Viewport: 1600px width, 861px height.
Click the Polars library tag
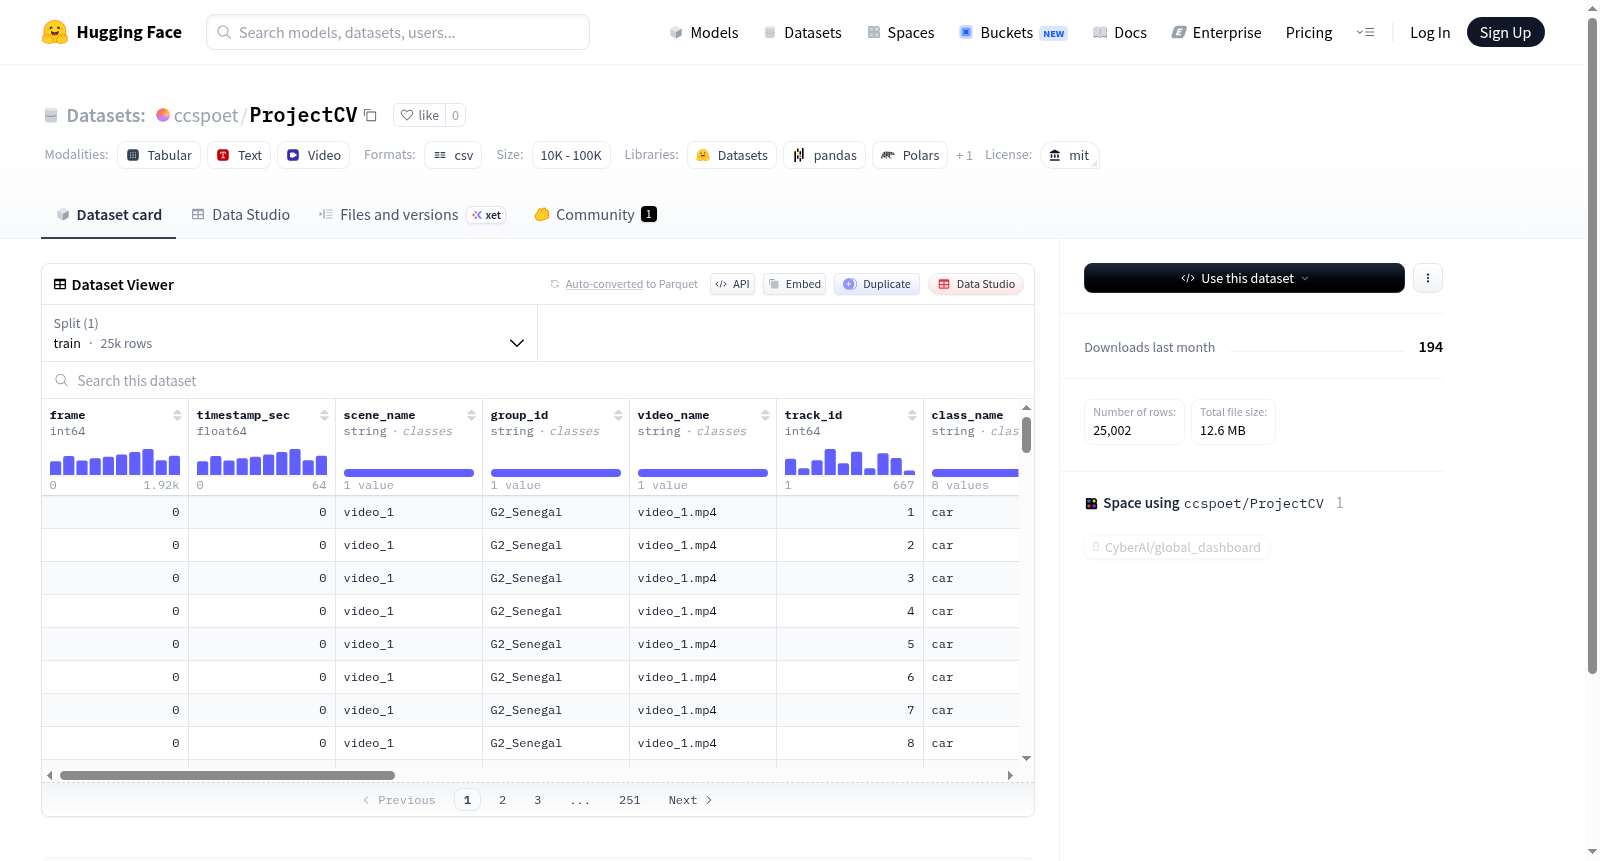coord(910,155)
